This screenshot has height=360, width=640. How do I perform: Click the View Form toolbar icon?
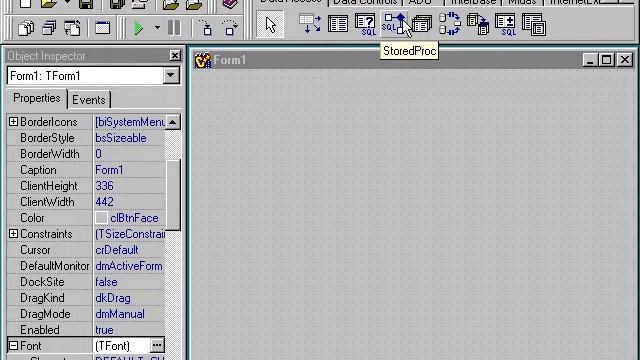click(x=49, y=28)
